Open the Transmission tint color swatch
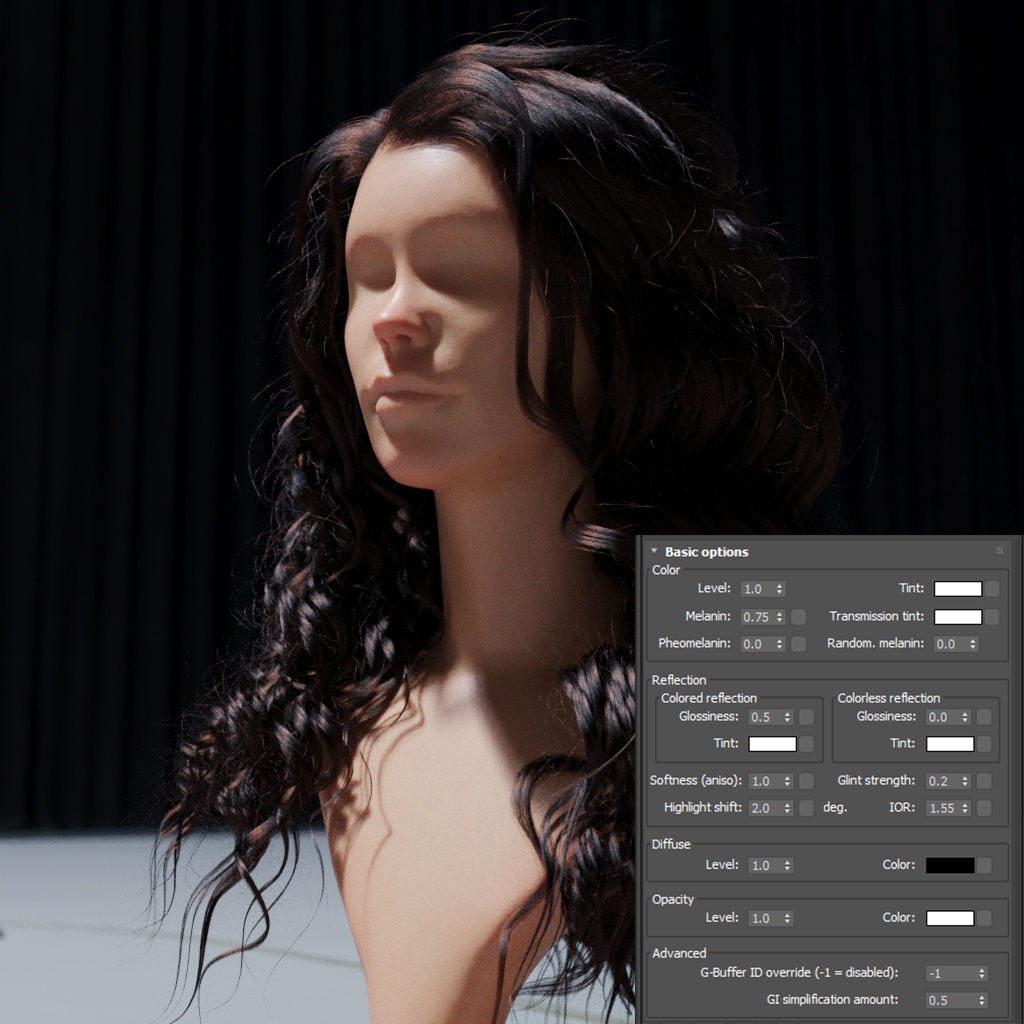The image size is (1024, 1024). coord(958,616)
